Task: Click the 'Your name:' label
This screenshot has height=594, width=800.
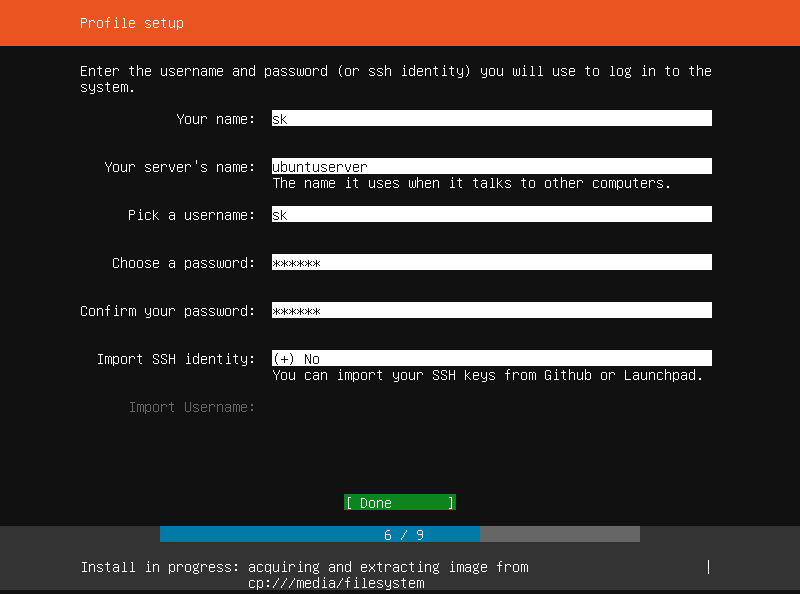Action: coord(215,119)
